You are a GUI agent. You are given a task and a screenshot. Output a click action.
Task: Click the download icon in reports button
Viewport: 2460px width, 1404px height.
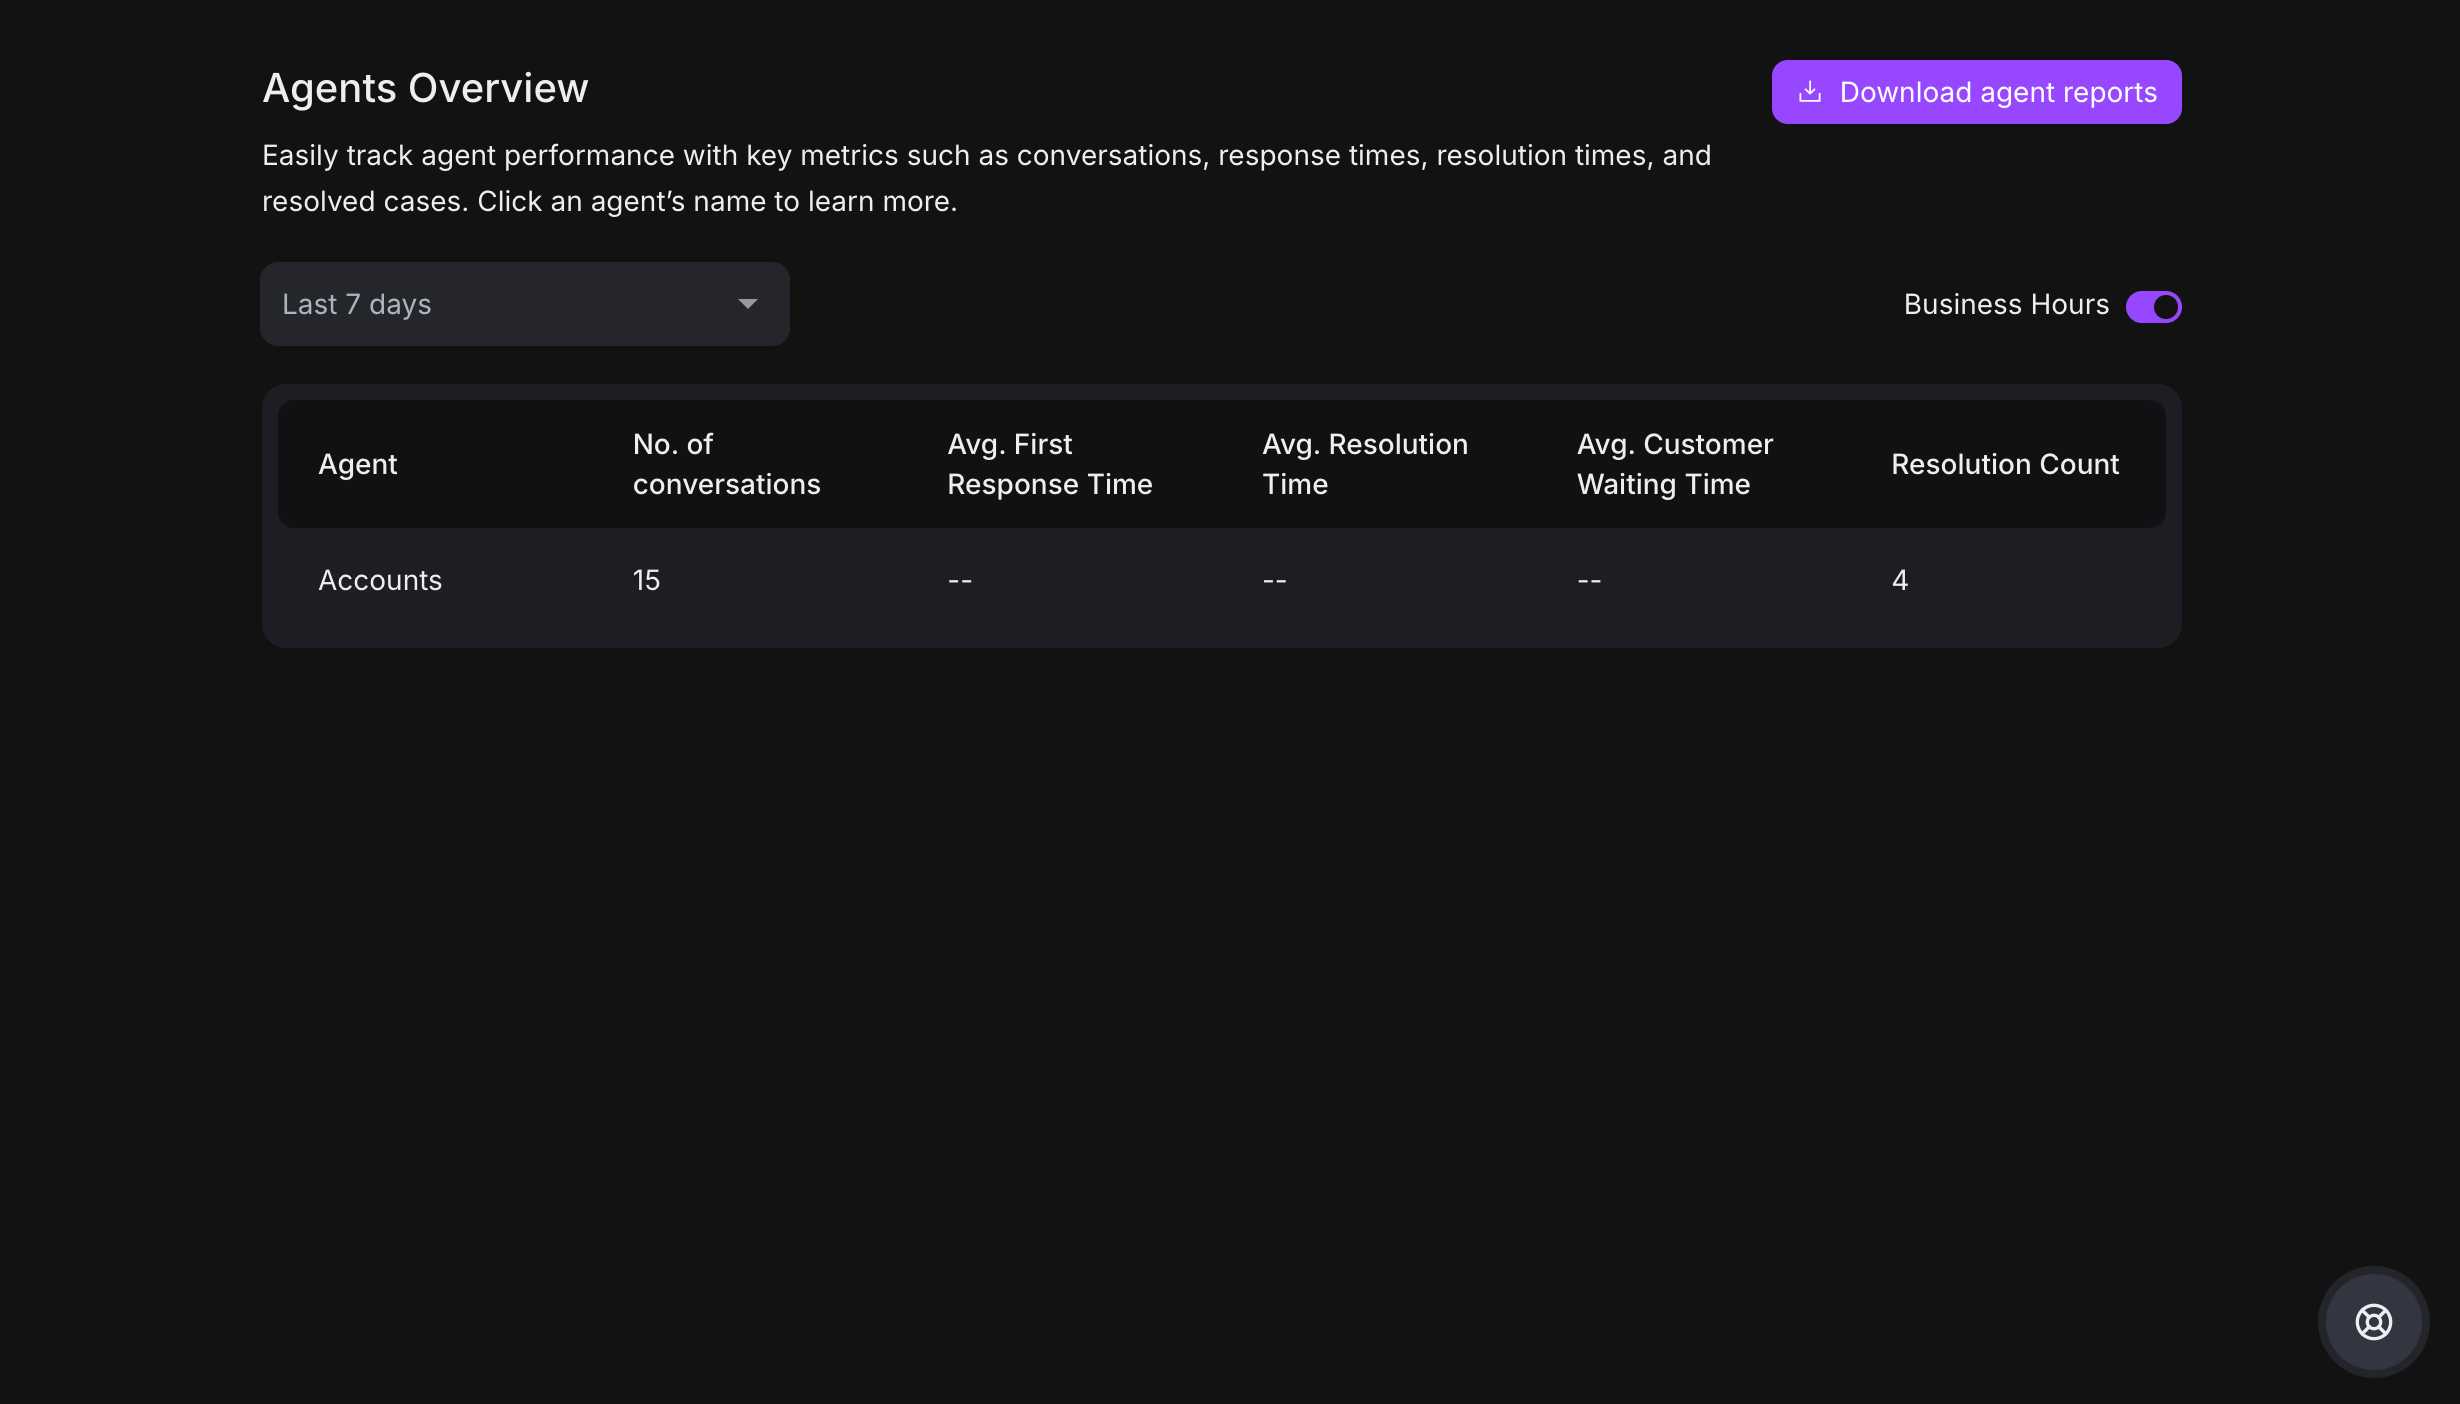click(1809, 92)
